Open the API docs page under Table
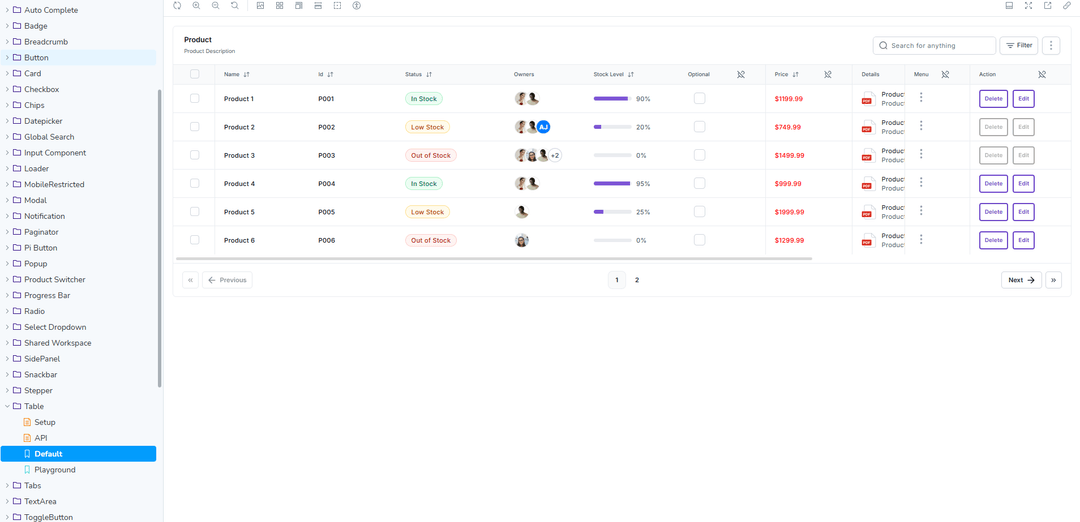 coord(41,438)
